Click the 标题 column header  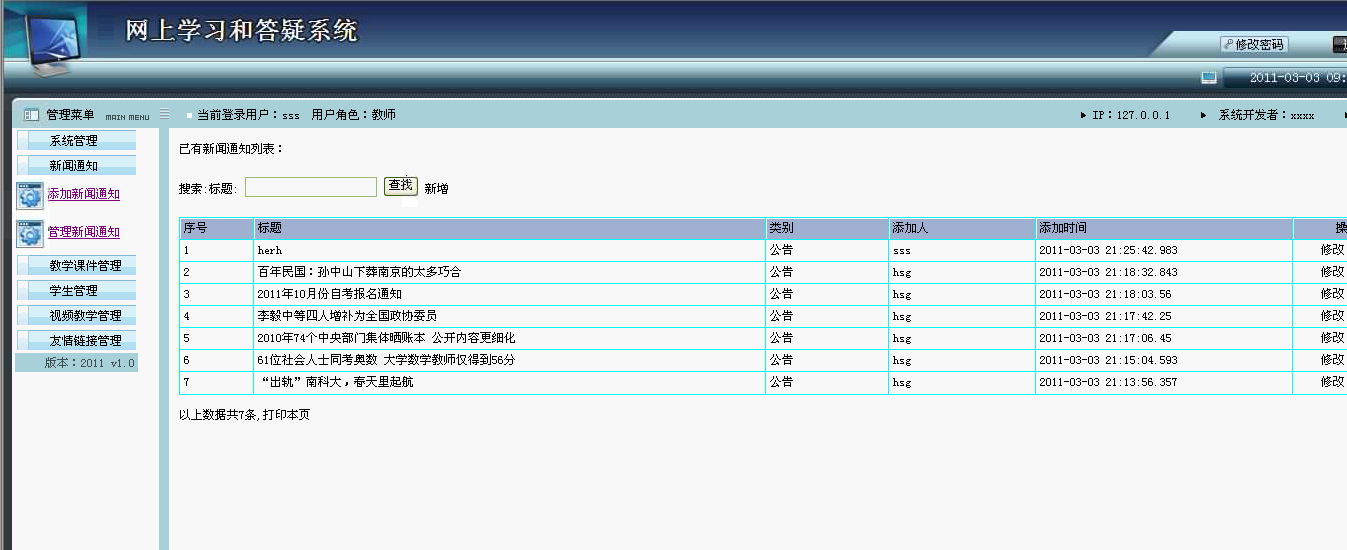[510, 229]
